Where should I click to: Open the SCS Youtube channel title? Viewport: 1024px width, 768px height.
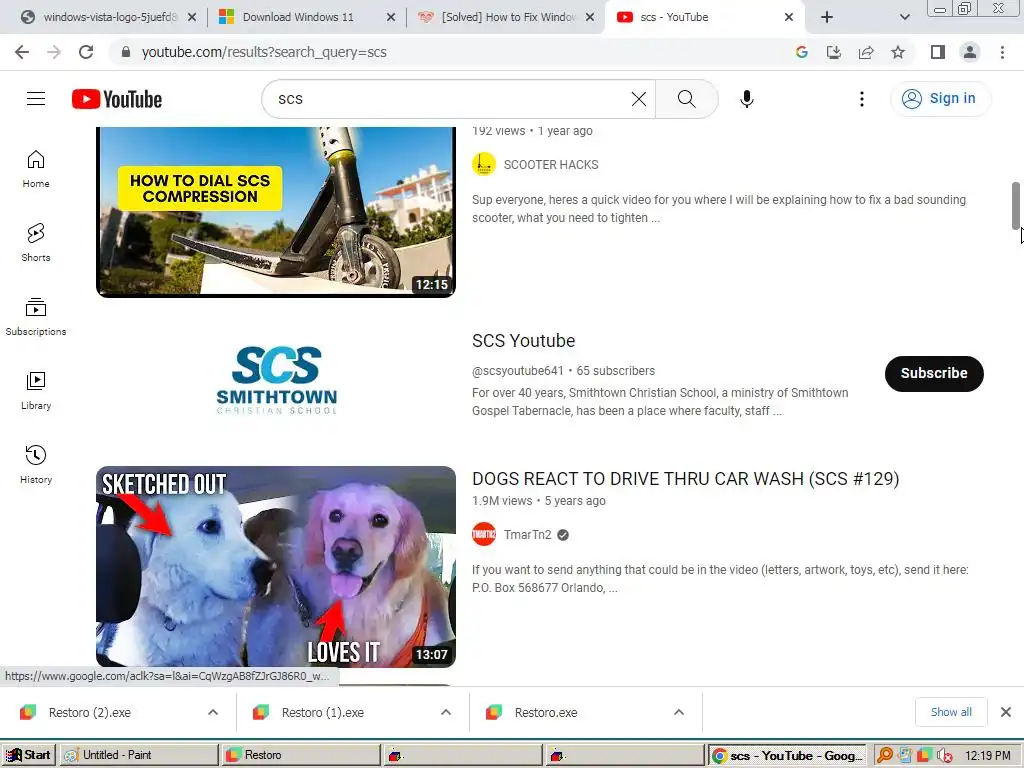pyautogui.click(x=523, y=341)
